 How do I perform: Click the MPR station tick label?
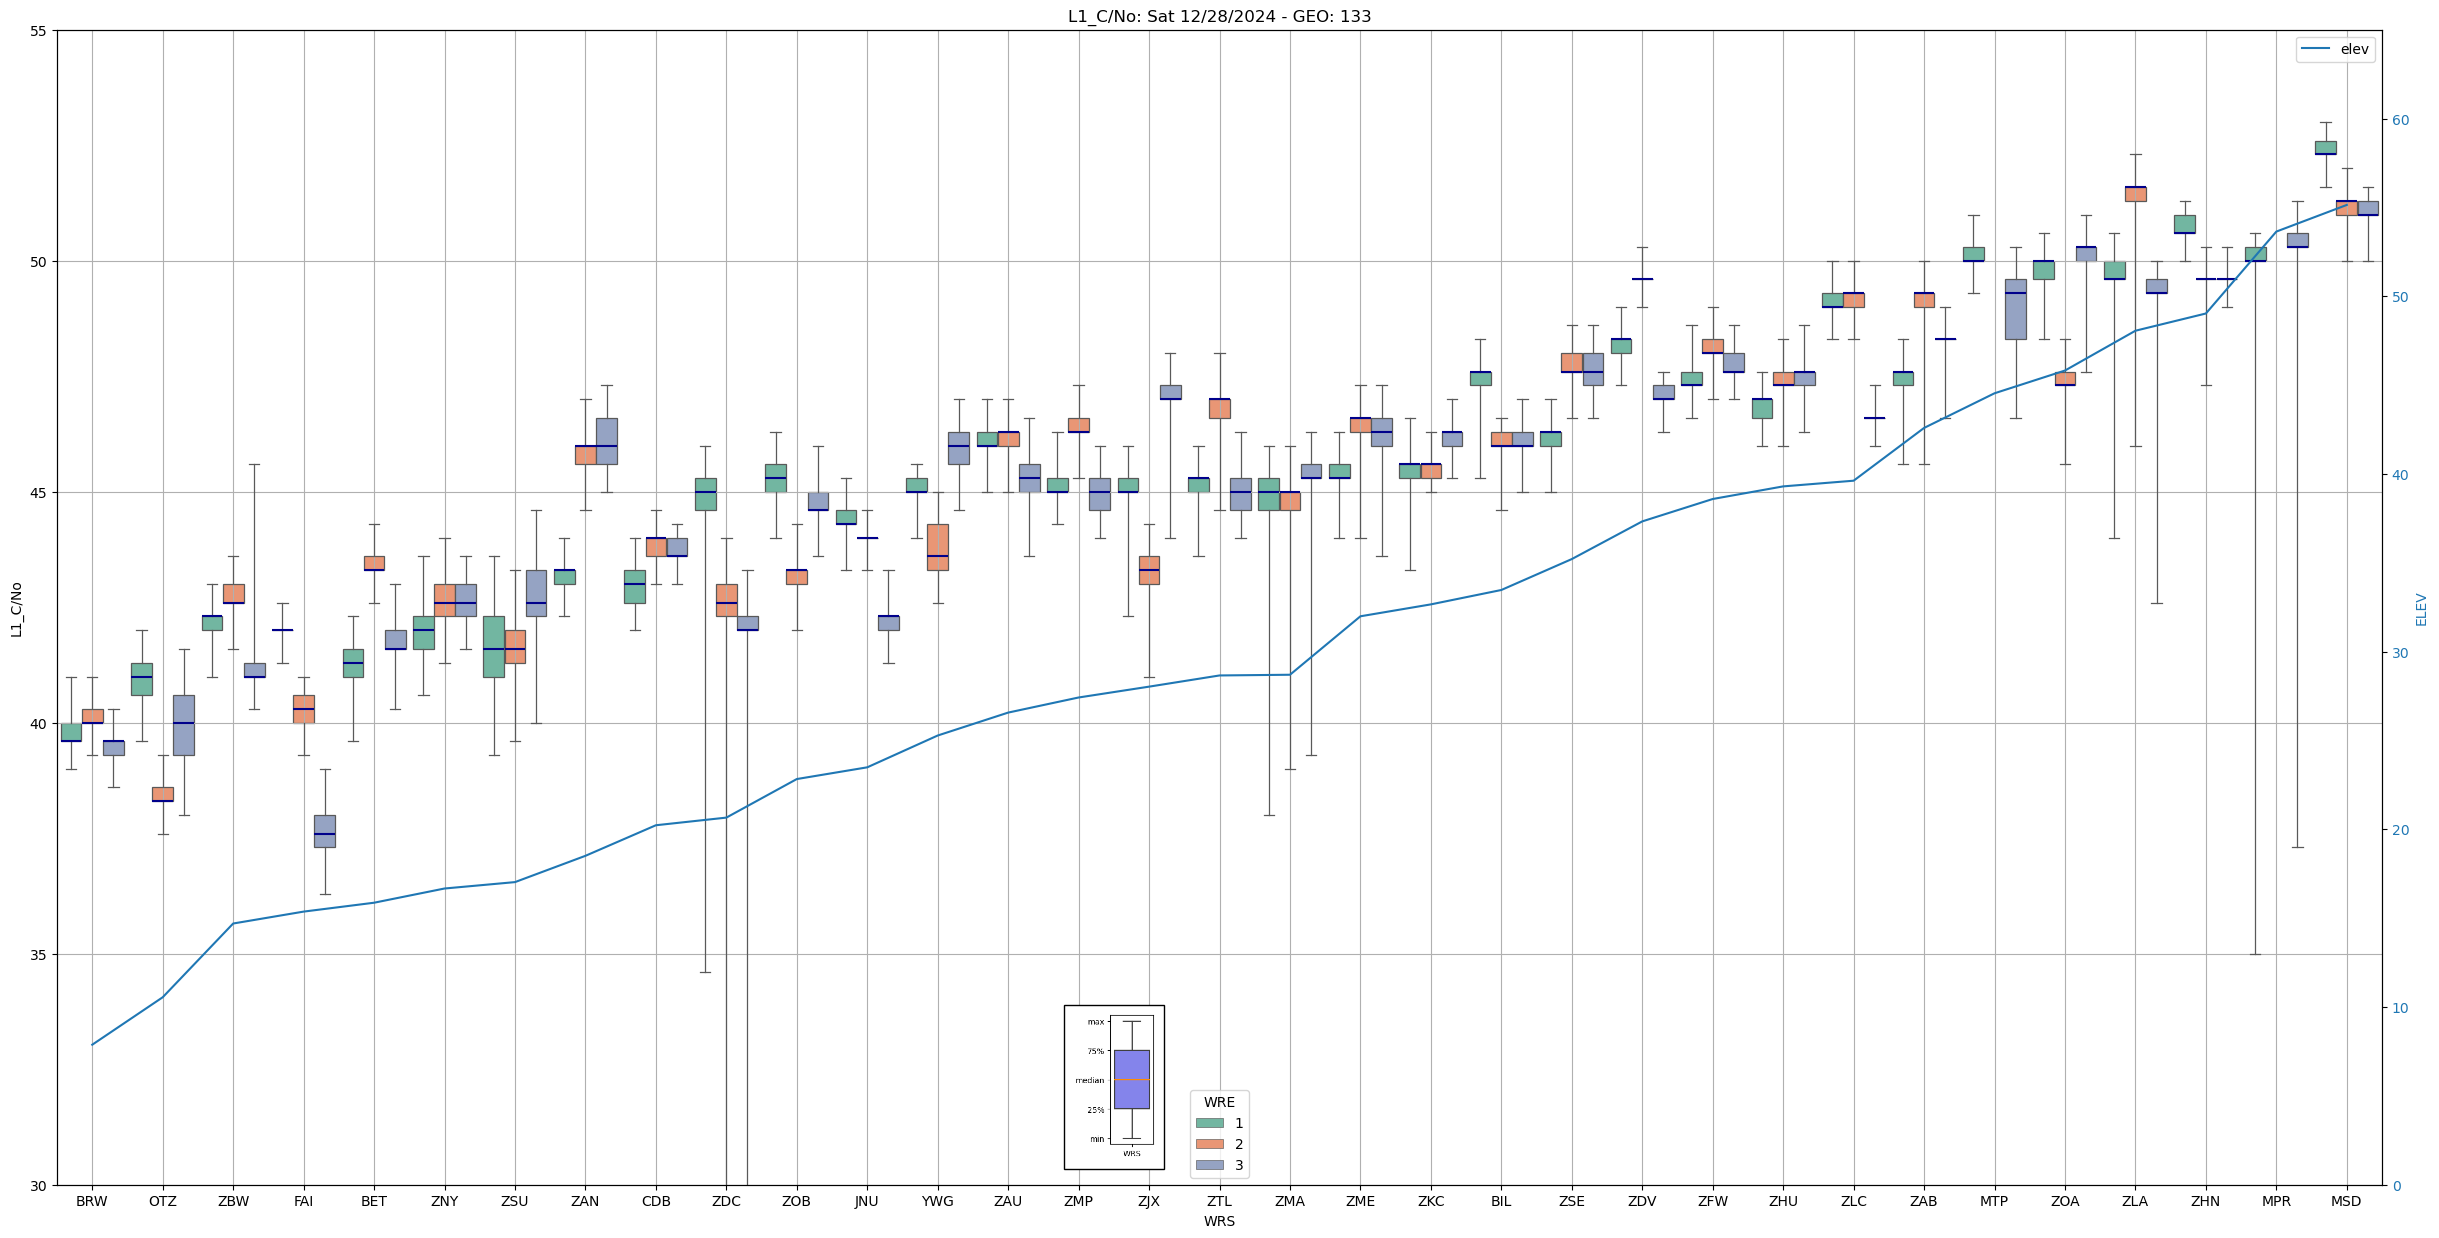click(x=2276, y=1201)
